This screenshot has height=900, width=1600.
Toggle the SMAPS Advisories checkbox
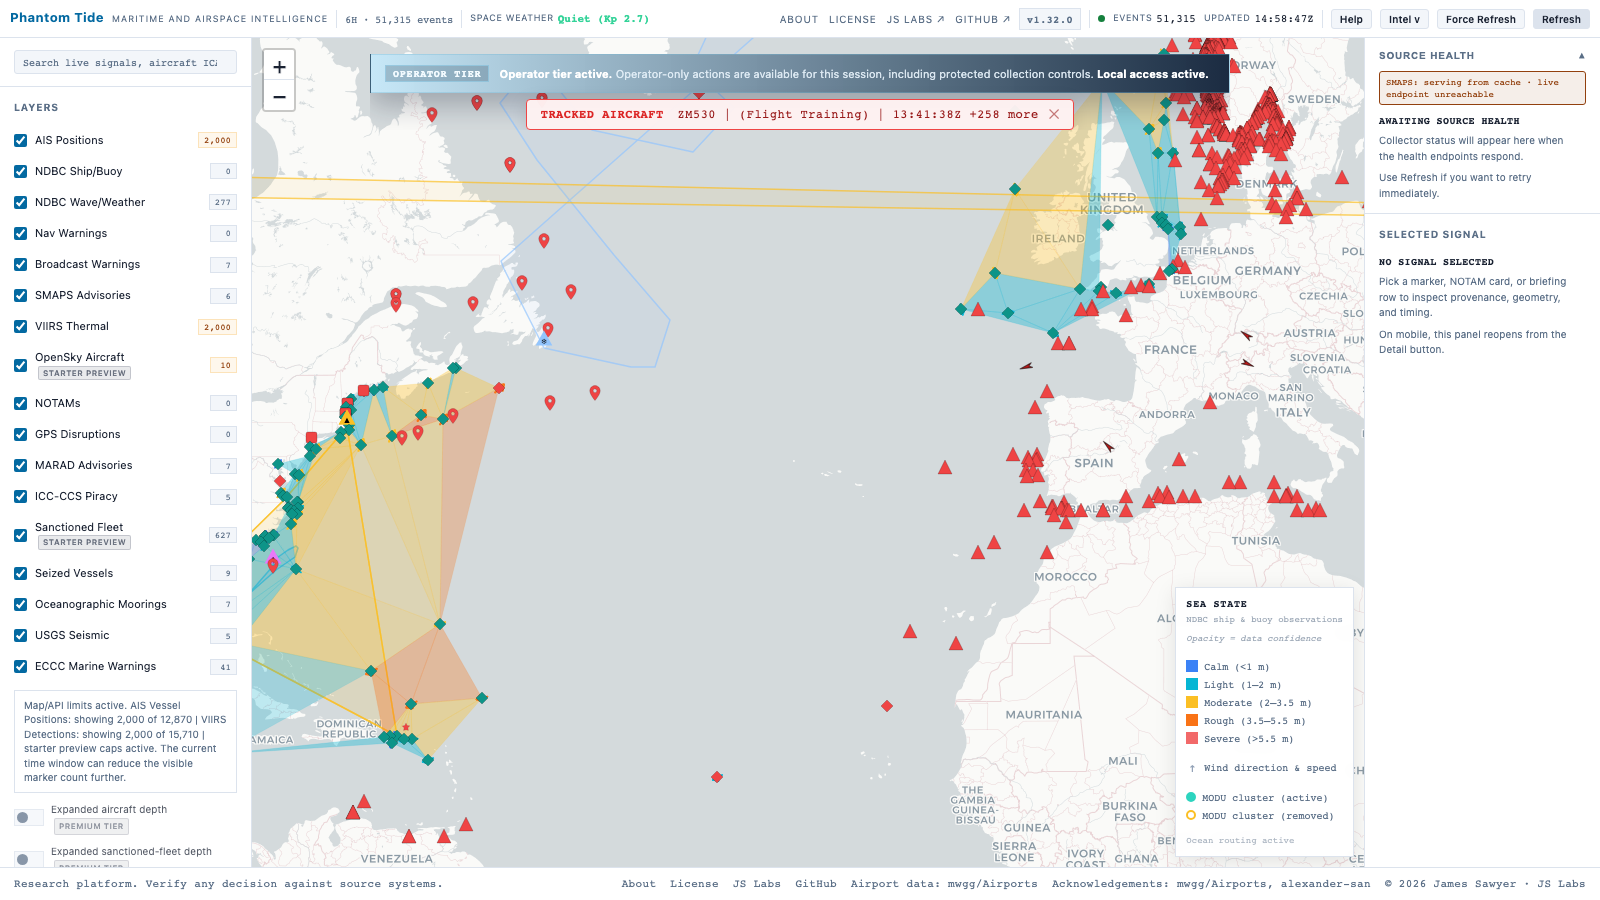click(20, 295)
